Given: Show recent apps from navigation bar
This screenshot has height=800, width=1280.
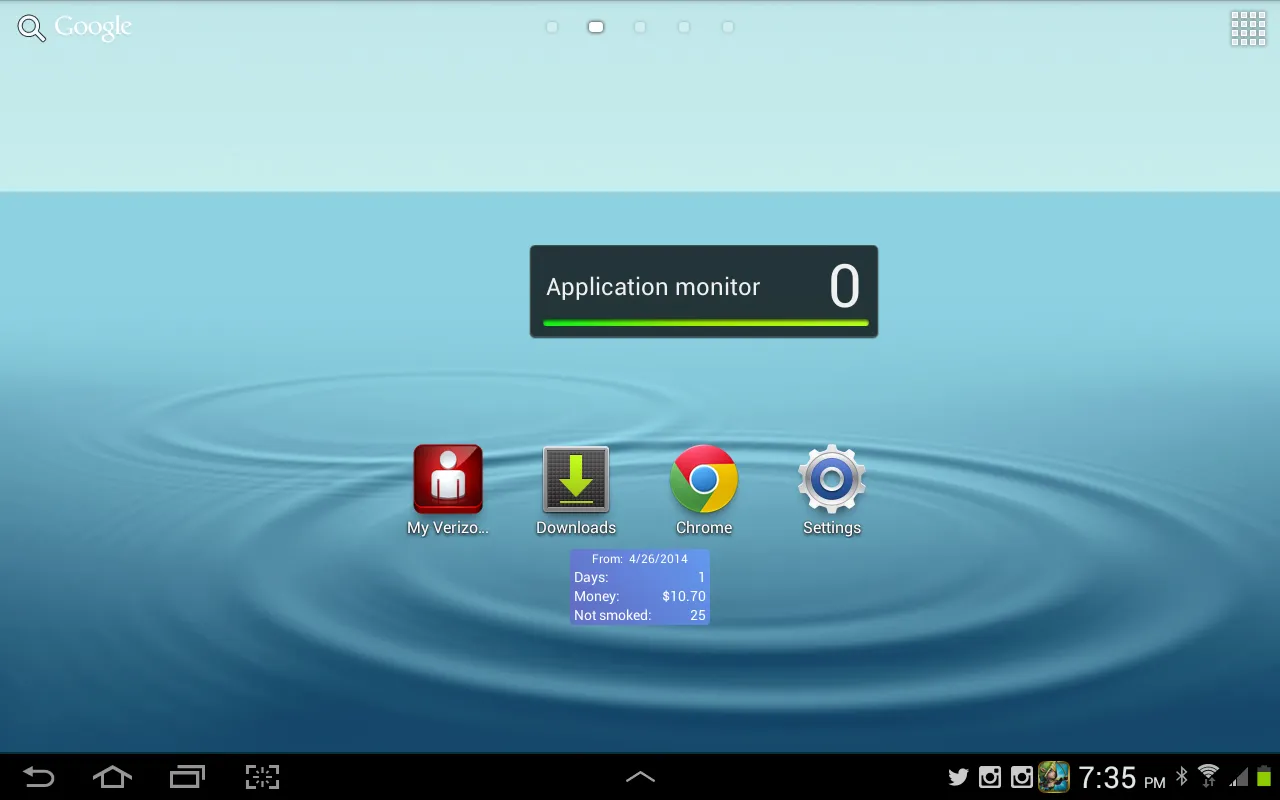Looking at the screenshot, I should (x=187, y=777).
